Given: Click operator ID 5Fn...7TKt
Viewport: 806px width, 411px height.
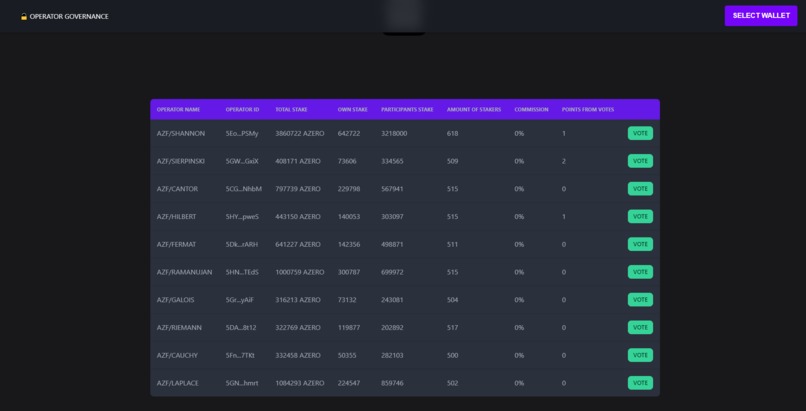Looking at the screenshot, I should pos(240,355).
